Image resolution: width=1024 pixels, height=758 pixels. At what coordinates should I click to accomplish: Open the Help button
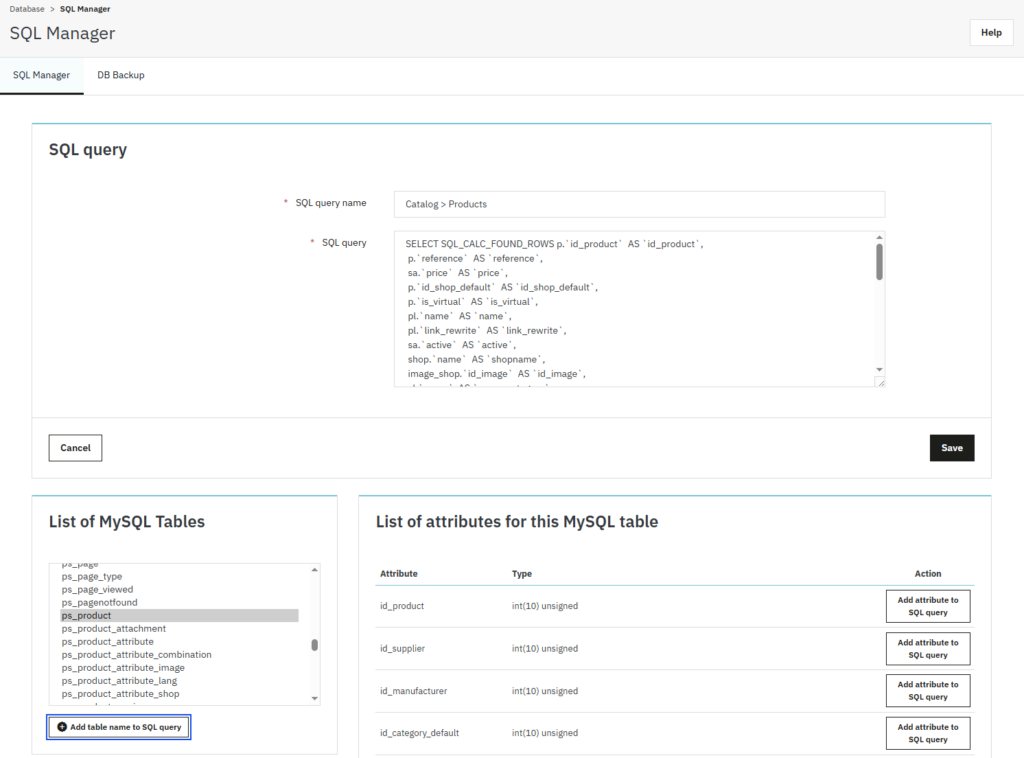pyautogui.click(x=991, y=33)
